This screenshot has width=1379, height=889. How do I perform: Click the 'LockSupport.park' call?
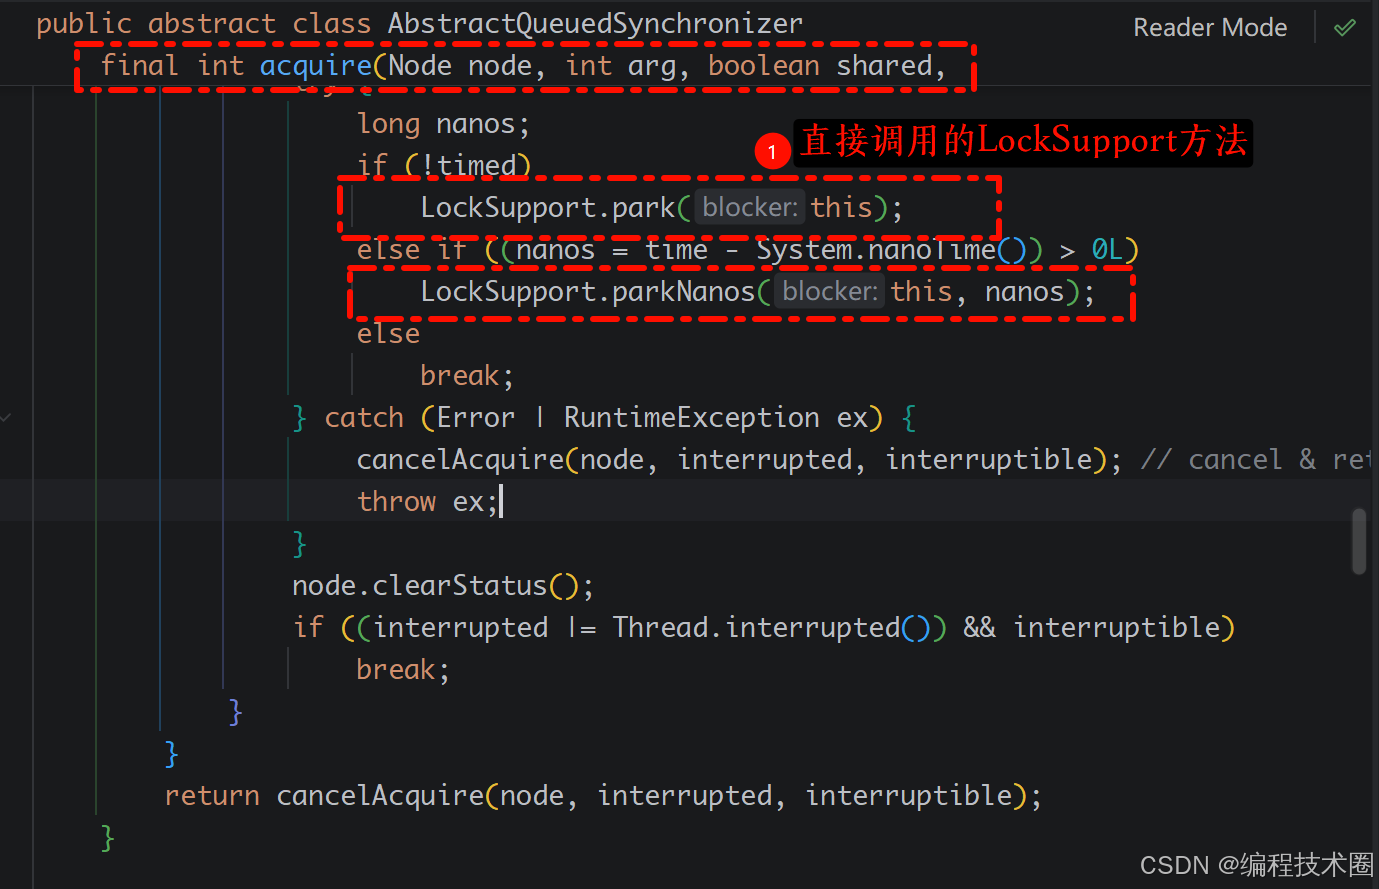pos(547,207)
